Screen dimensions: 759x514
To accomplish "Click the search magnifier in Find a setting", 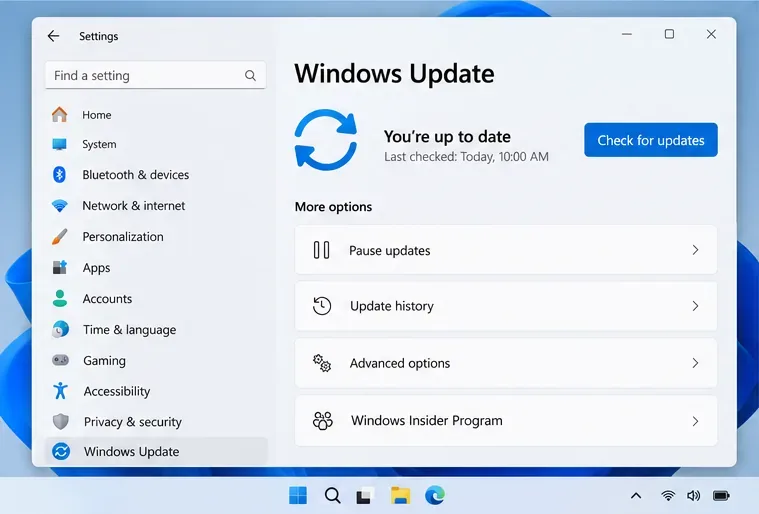I will [250, 76].
